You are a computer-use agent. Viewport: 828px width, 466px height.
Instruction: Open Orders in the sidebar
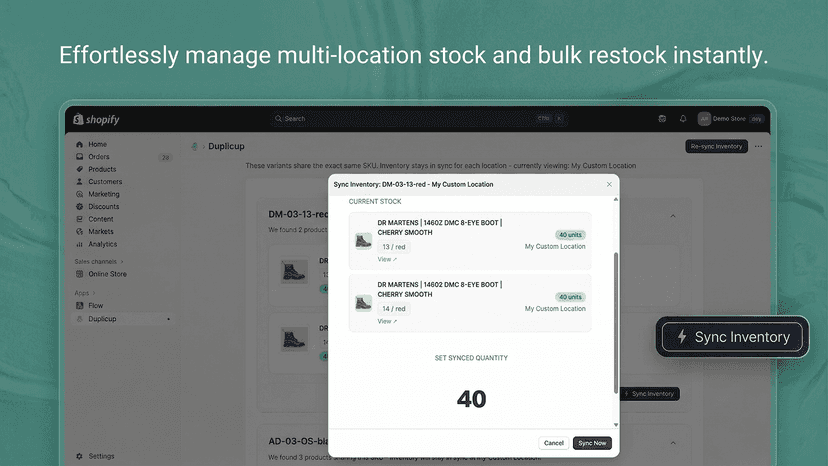click(x=99, y=157)
